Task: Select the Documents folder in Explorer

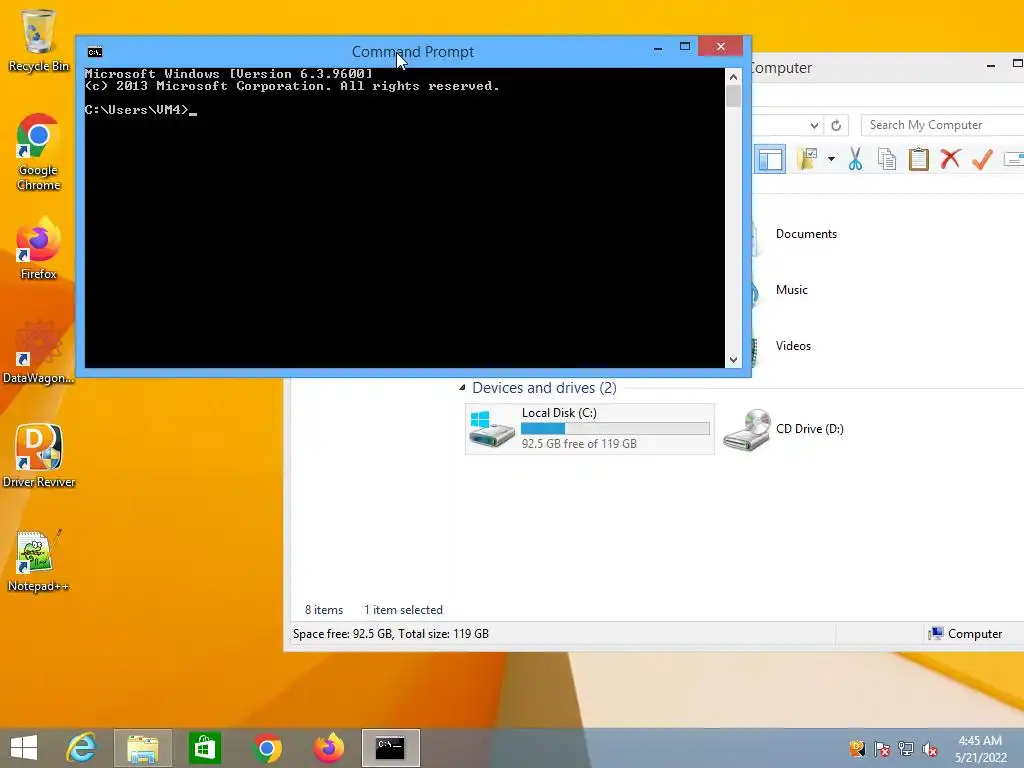Action: click(806, 234)
